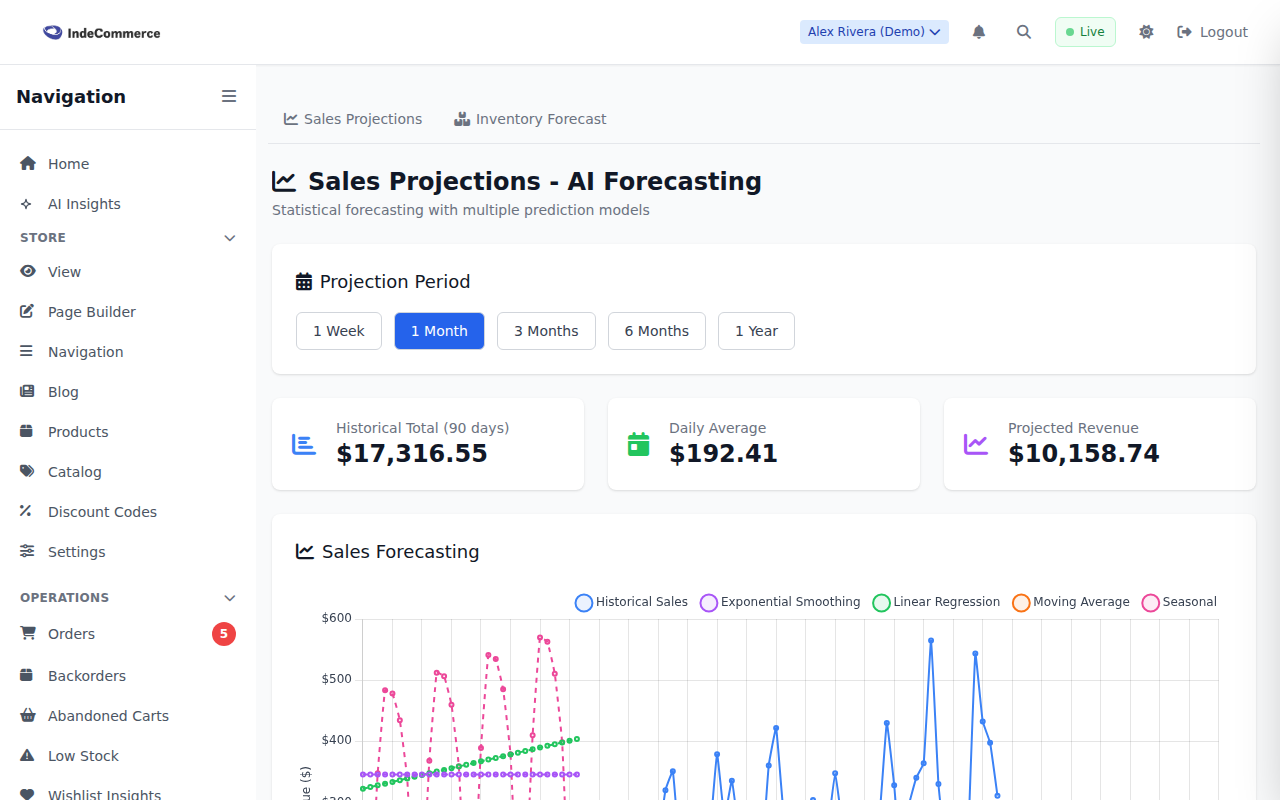Switch to the Sales Projections tab
The height and width of the screenshot is (800, 1280).
(x=353, y=119)
